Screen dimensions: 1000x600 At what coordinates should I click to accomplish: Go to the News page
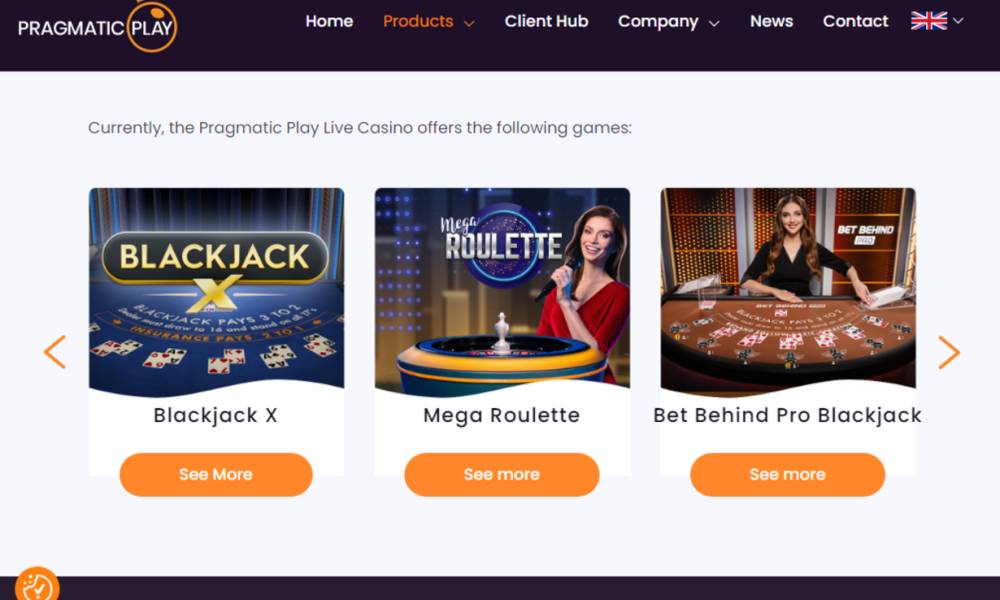point(771,21)
